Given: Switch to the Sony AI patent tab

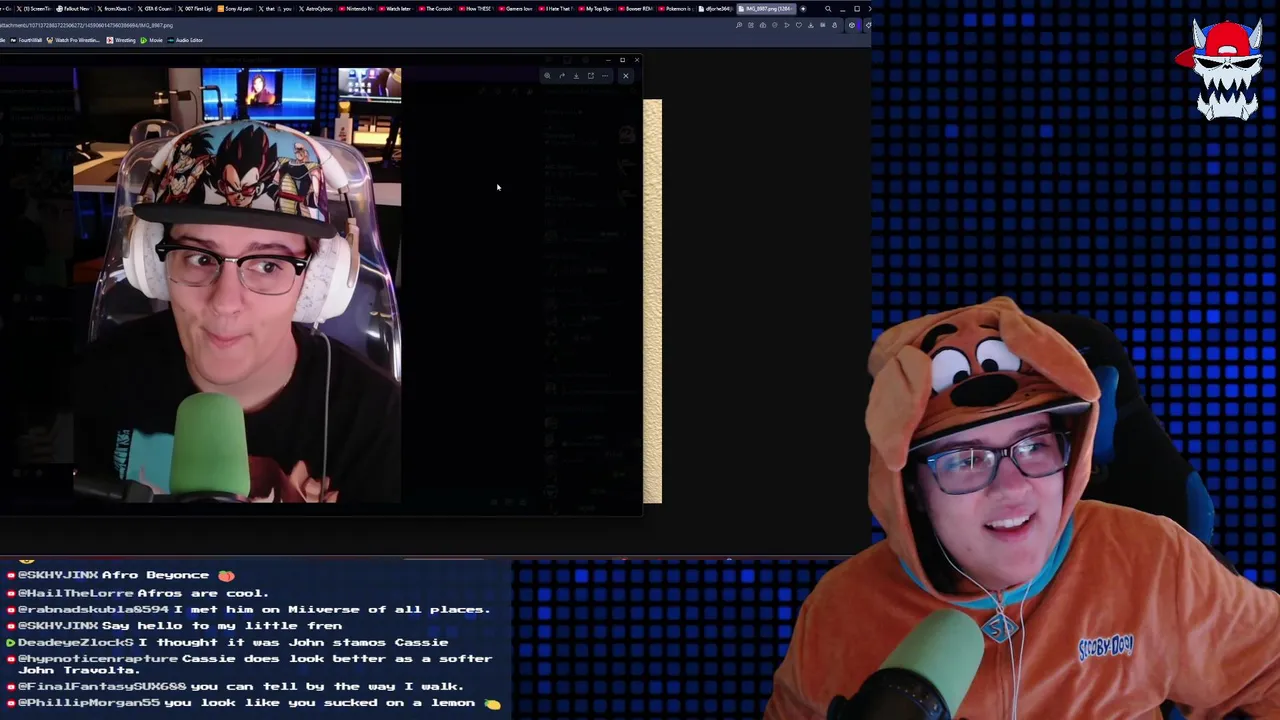Looking at the screenshot, I should click(x=235, y=9).
